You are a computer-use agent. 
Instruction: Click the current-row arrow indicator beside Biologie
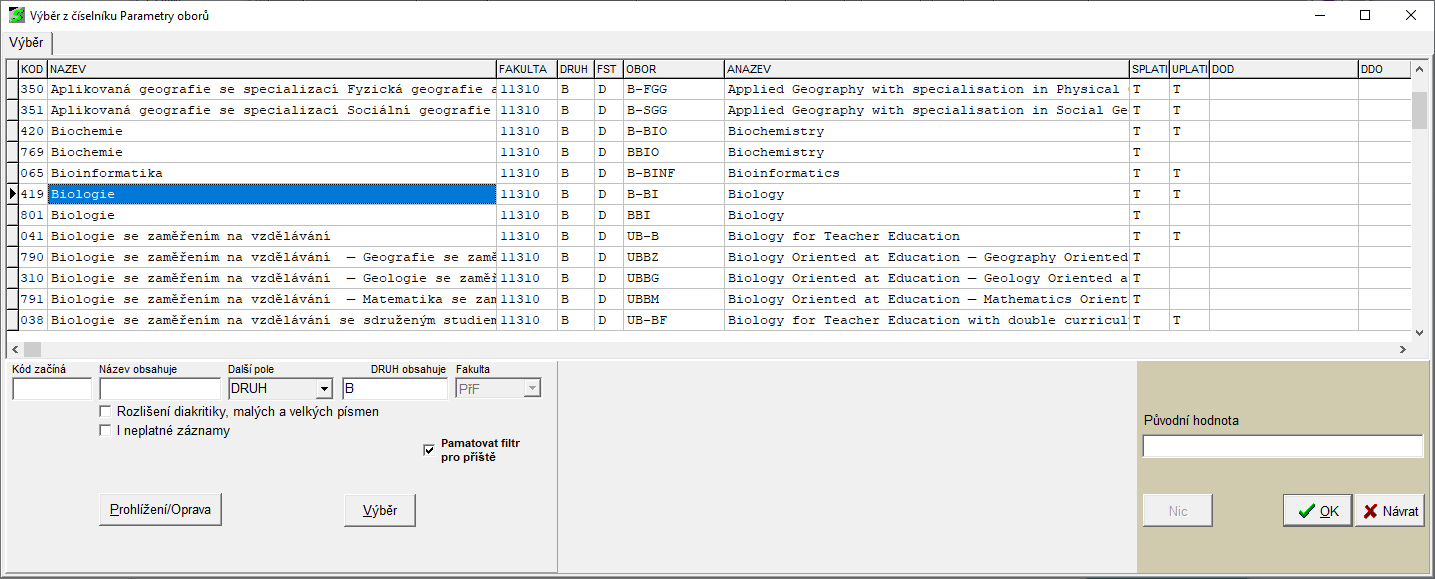click(x=12, y=194)
